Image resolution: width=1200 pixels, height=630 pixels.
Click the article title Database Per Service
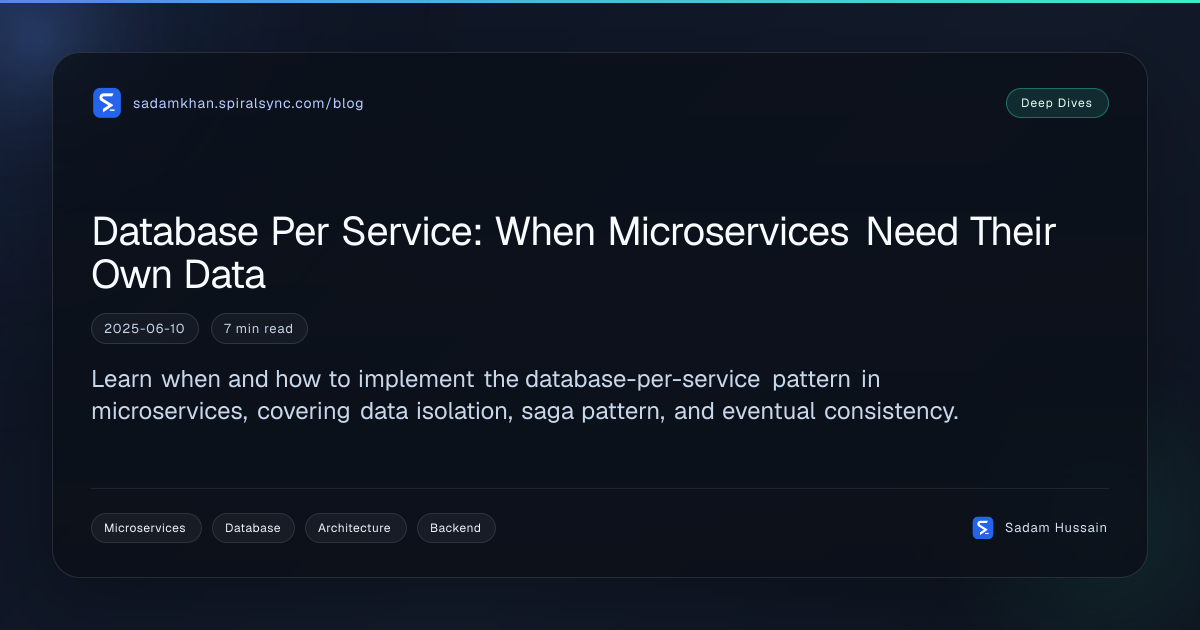(x=574, y=253)
